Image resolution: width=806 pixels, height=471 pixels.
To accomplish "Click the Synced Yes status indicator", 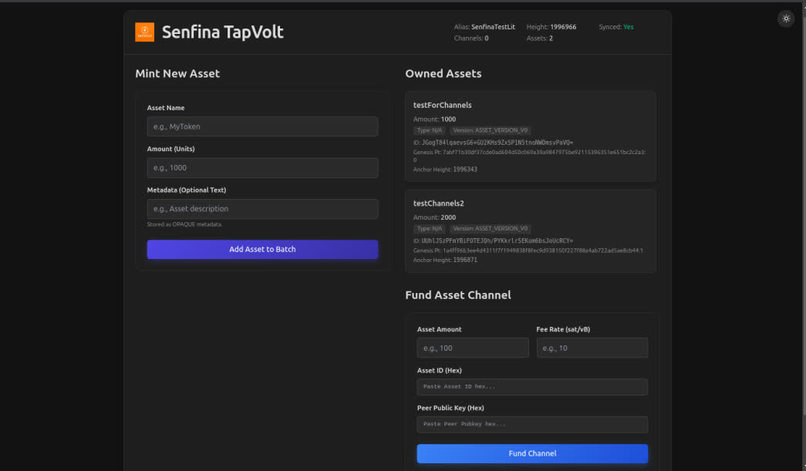I will click(x=616, y=27).
